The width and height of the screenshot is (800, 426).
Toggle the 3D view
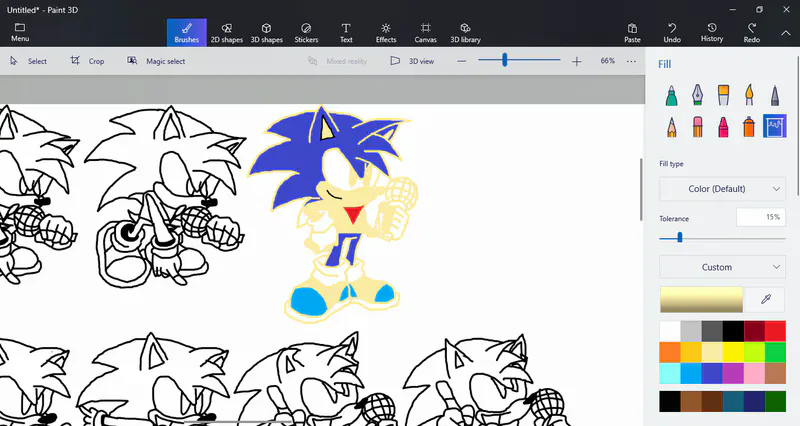412,61
